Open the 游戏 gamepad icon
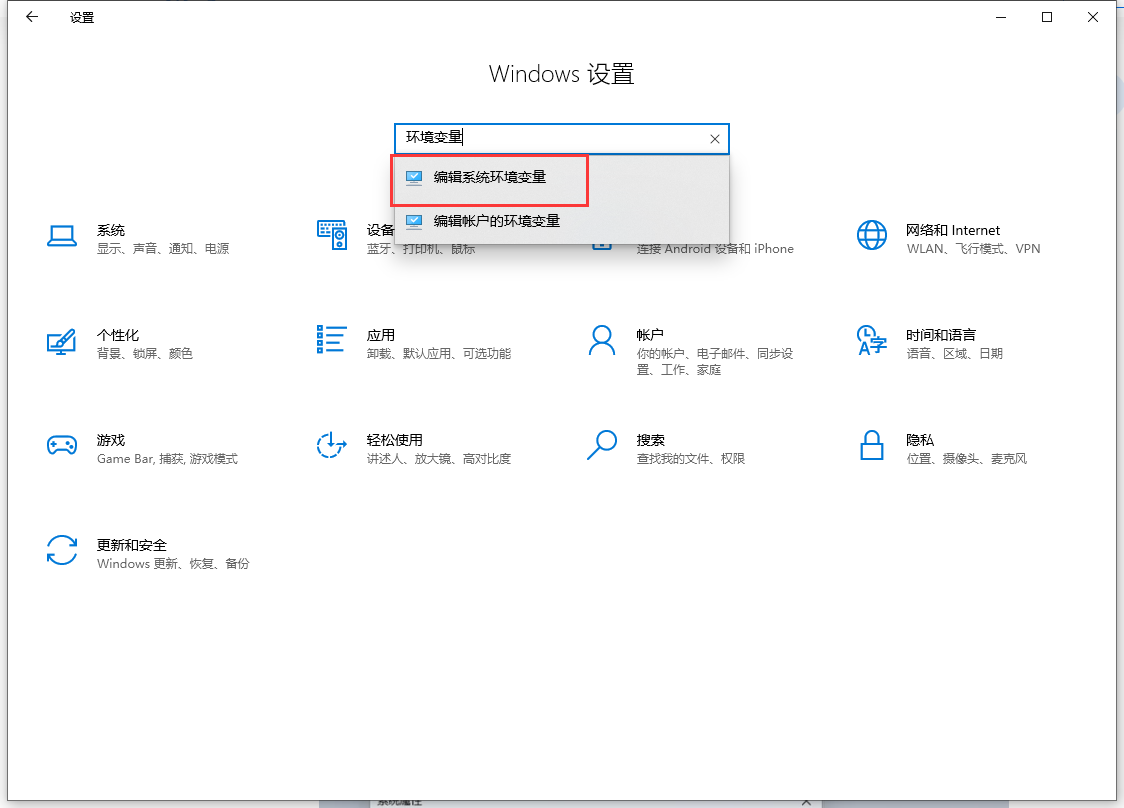This screenshot has width=1124, height=808. [62, 445]
